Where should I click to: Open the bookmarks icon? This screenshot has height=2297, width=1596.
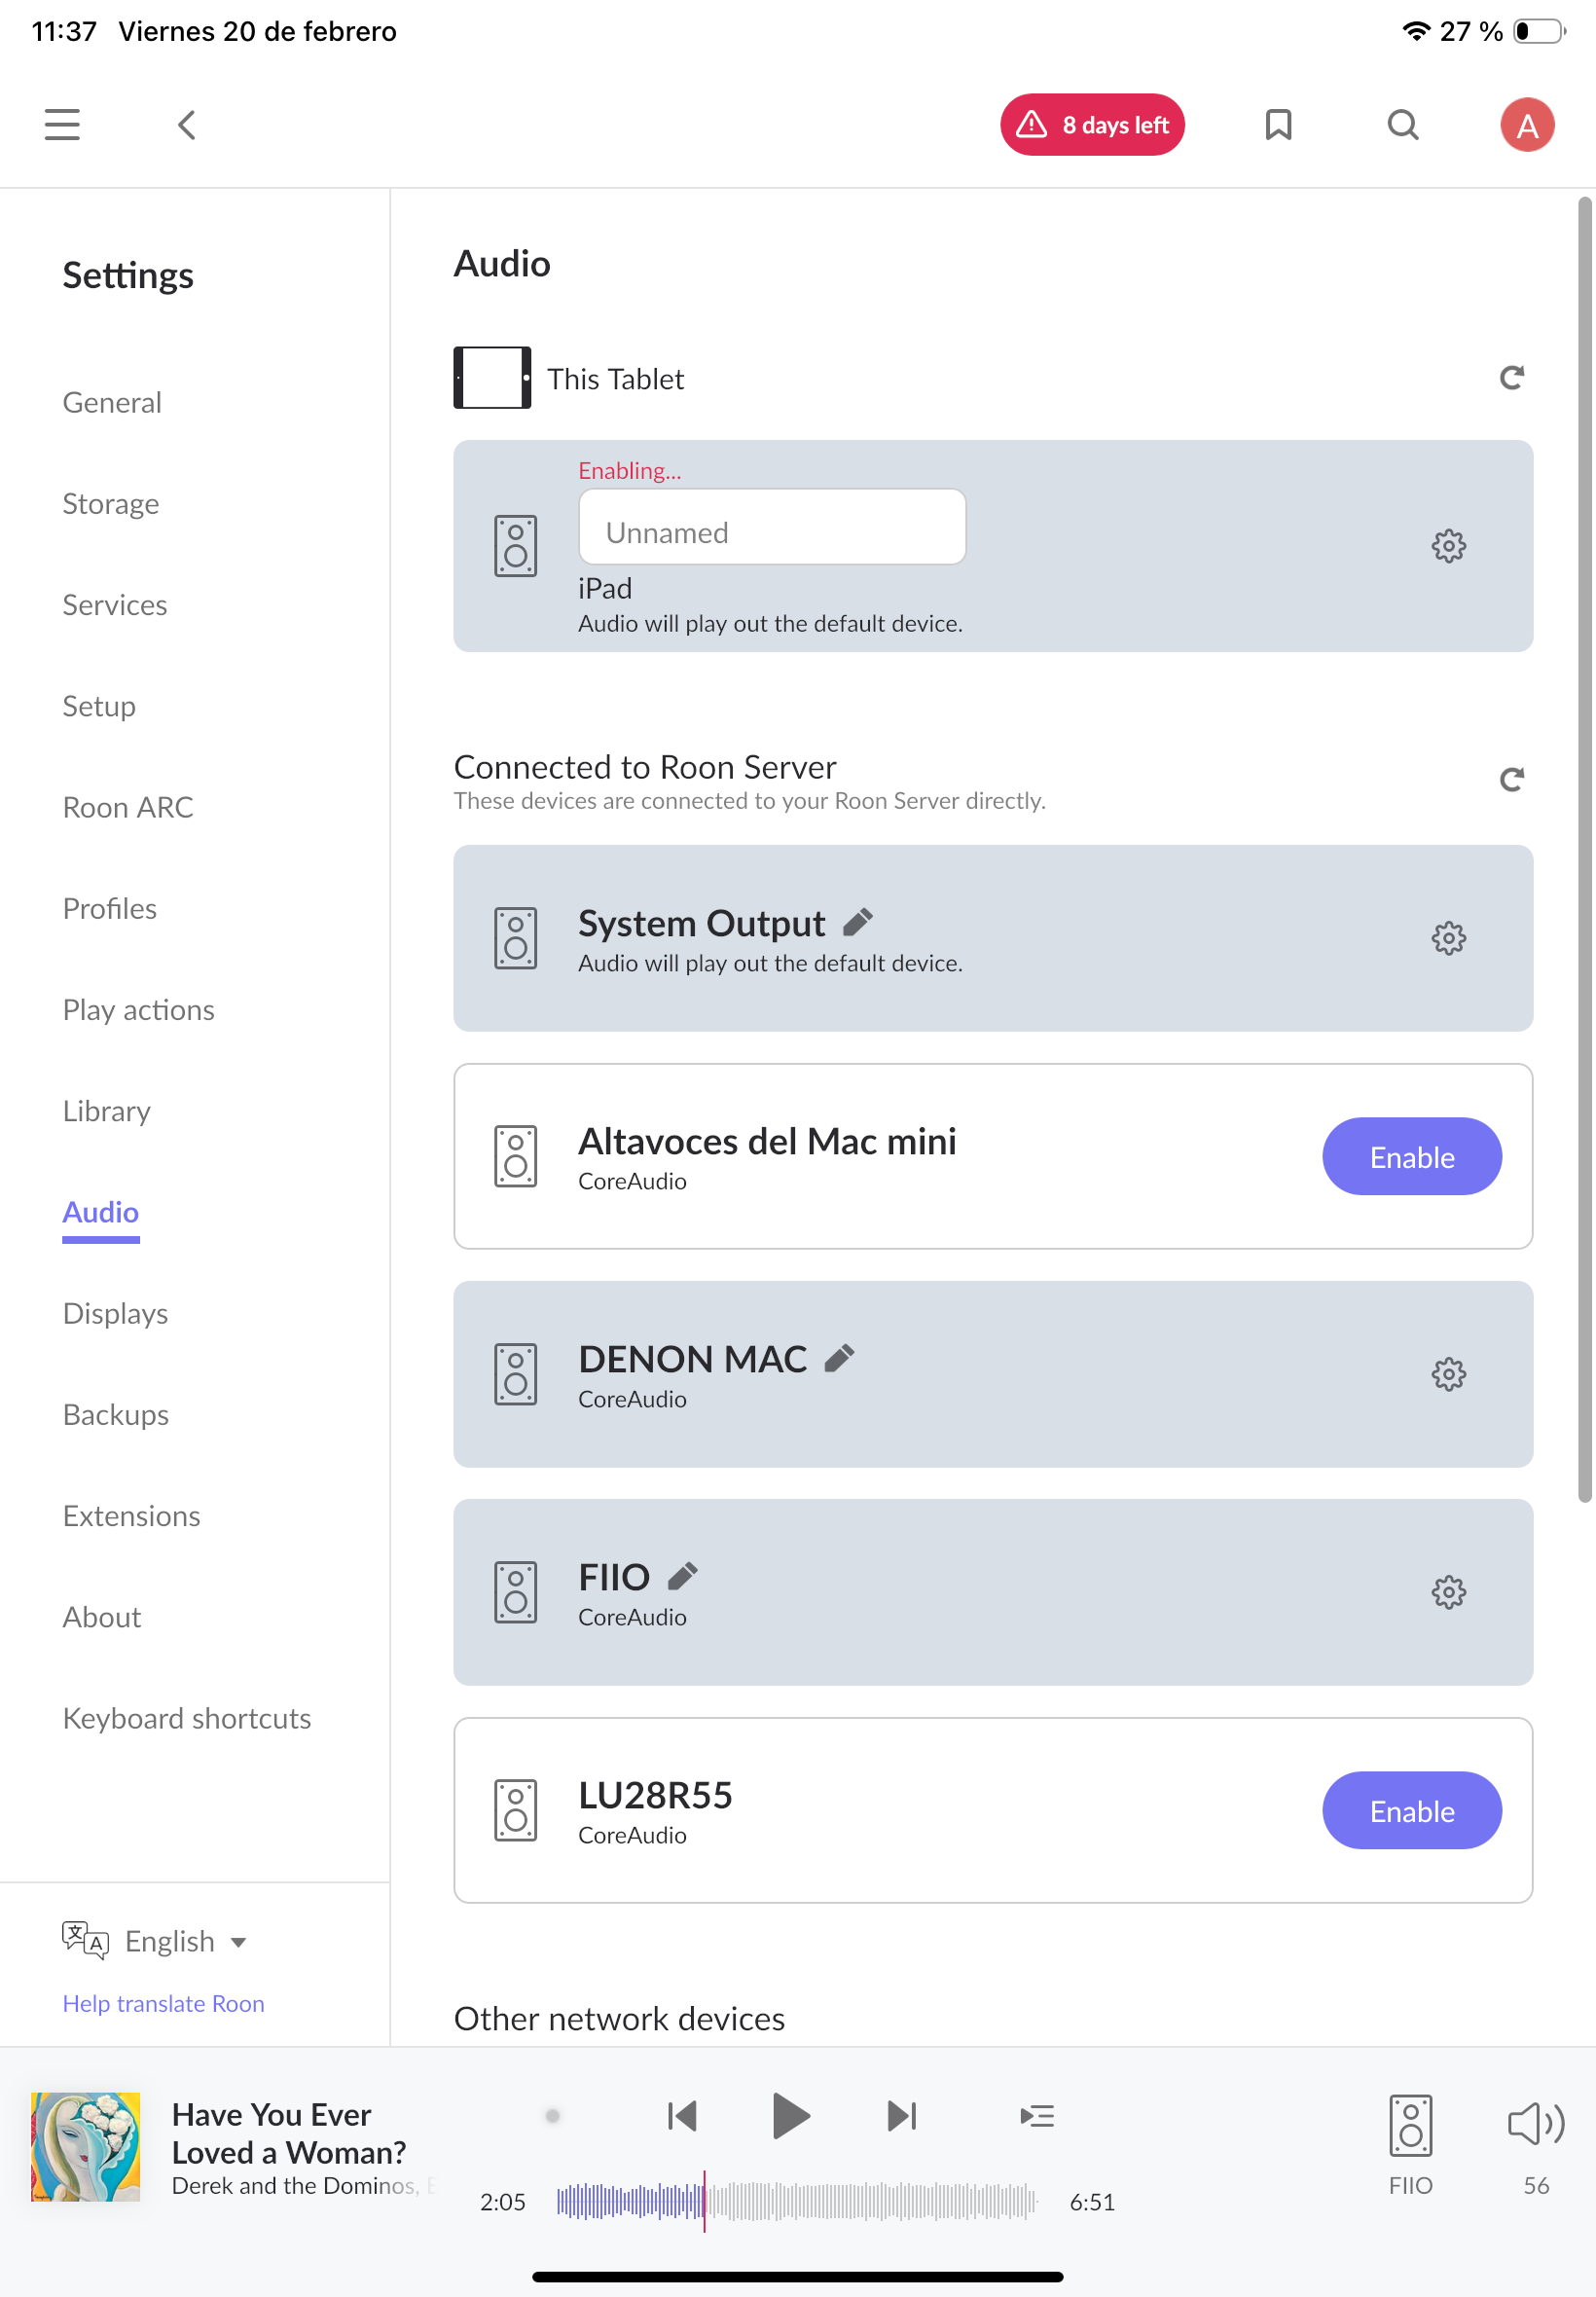[x=1278, y=125]
